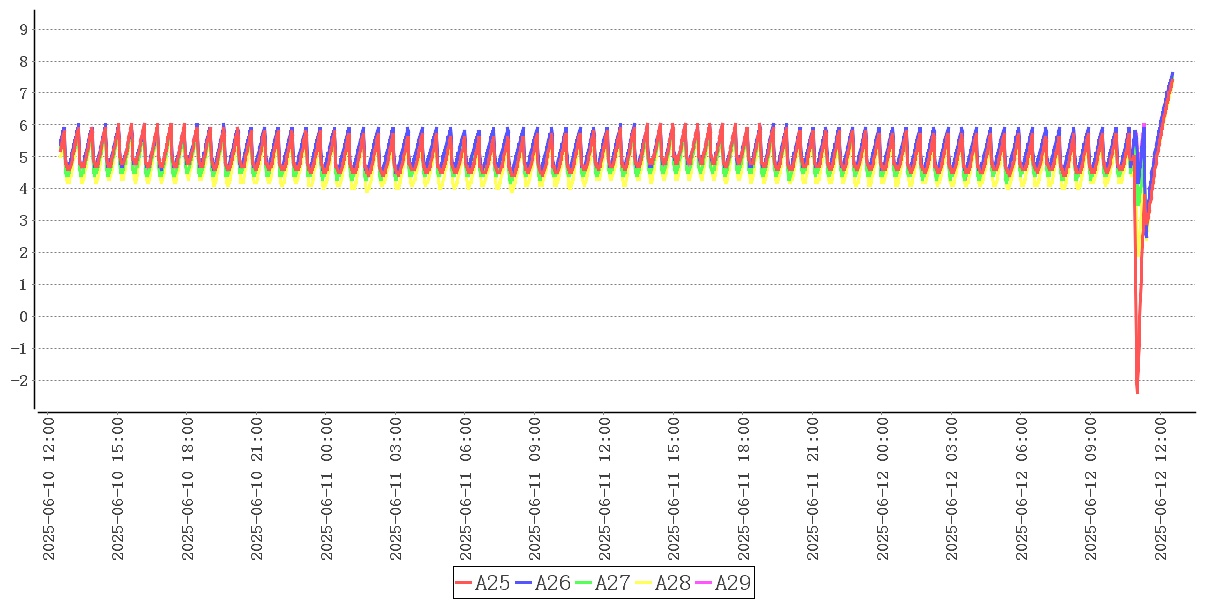Viewport: 1207px width, 600px height.
Task: Click the 2025-06-11 12:00 axis tick label
Action: coord(604,489)
